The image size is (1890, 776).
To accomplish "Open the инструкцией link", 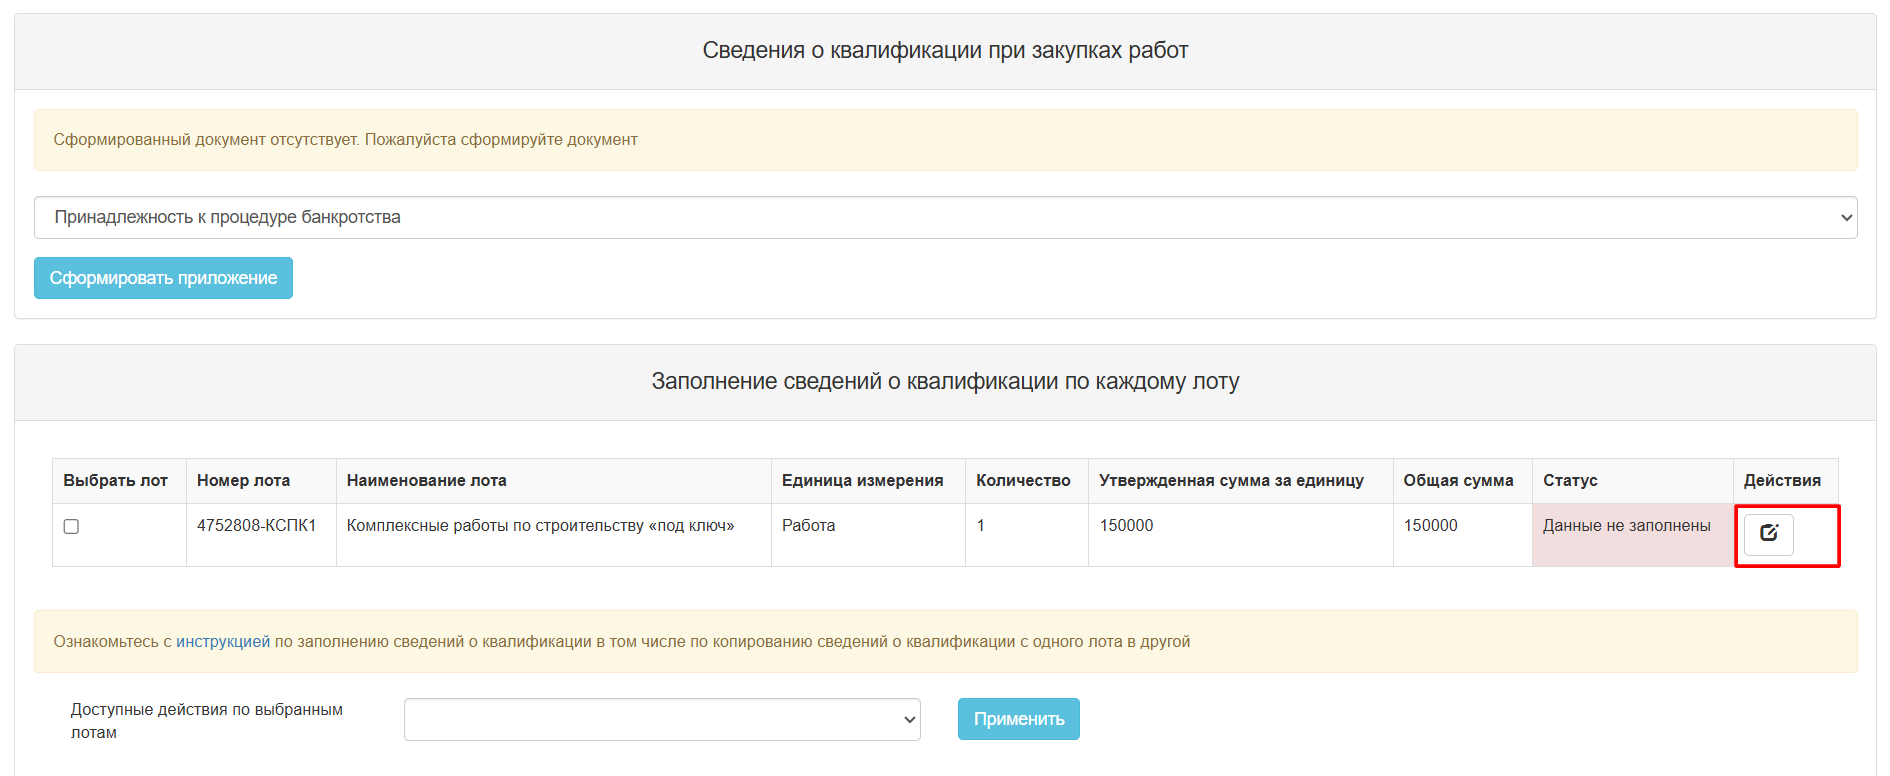I will tap(223, 641).
